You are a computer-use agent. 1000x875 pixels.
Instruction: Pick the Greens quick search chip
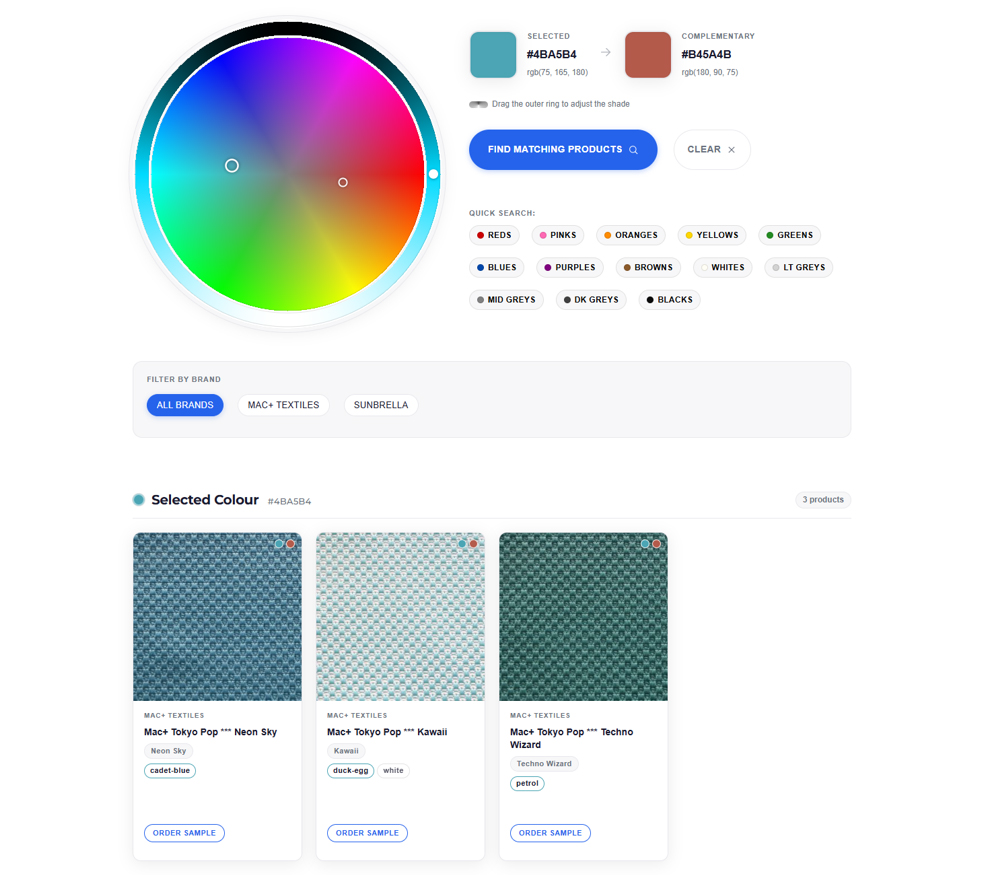[x=790, y=235]
